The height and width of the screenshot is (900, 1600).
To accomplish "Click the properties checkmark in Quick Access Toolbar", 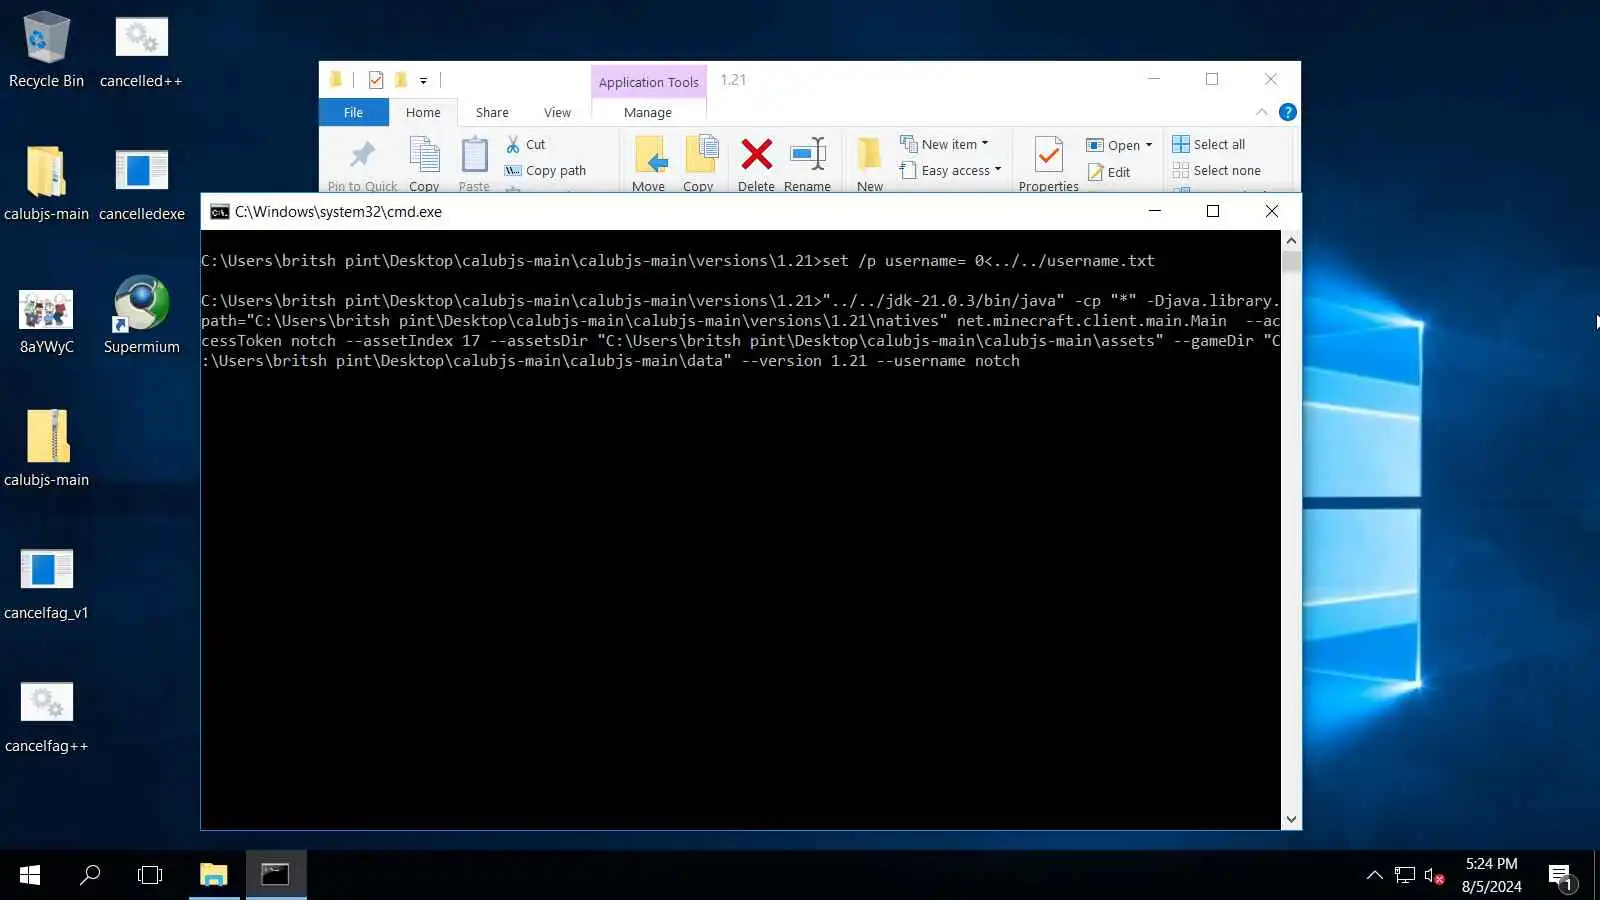I will pyautogui.click(x=376, y=80).
